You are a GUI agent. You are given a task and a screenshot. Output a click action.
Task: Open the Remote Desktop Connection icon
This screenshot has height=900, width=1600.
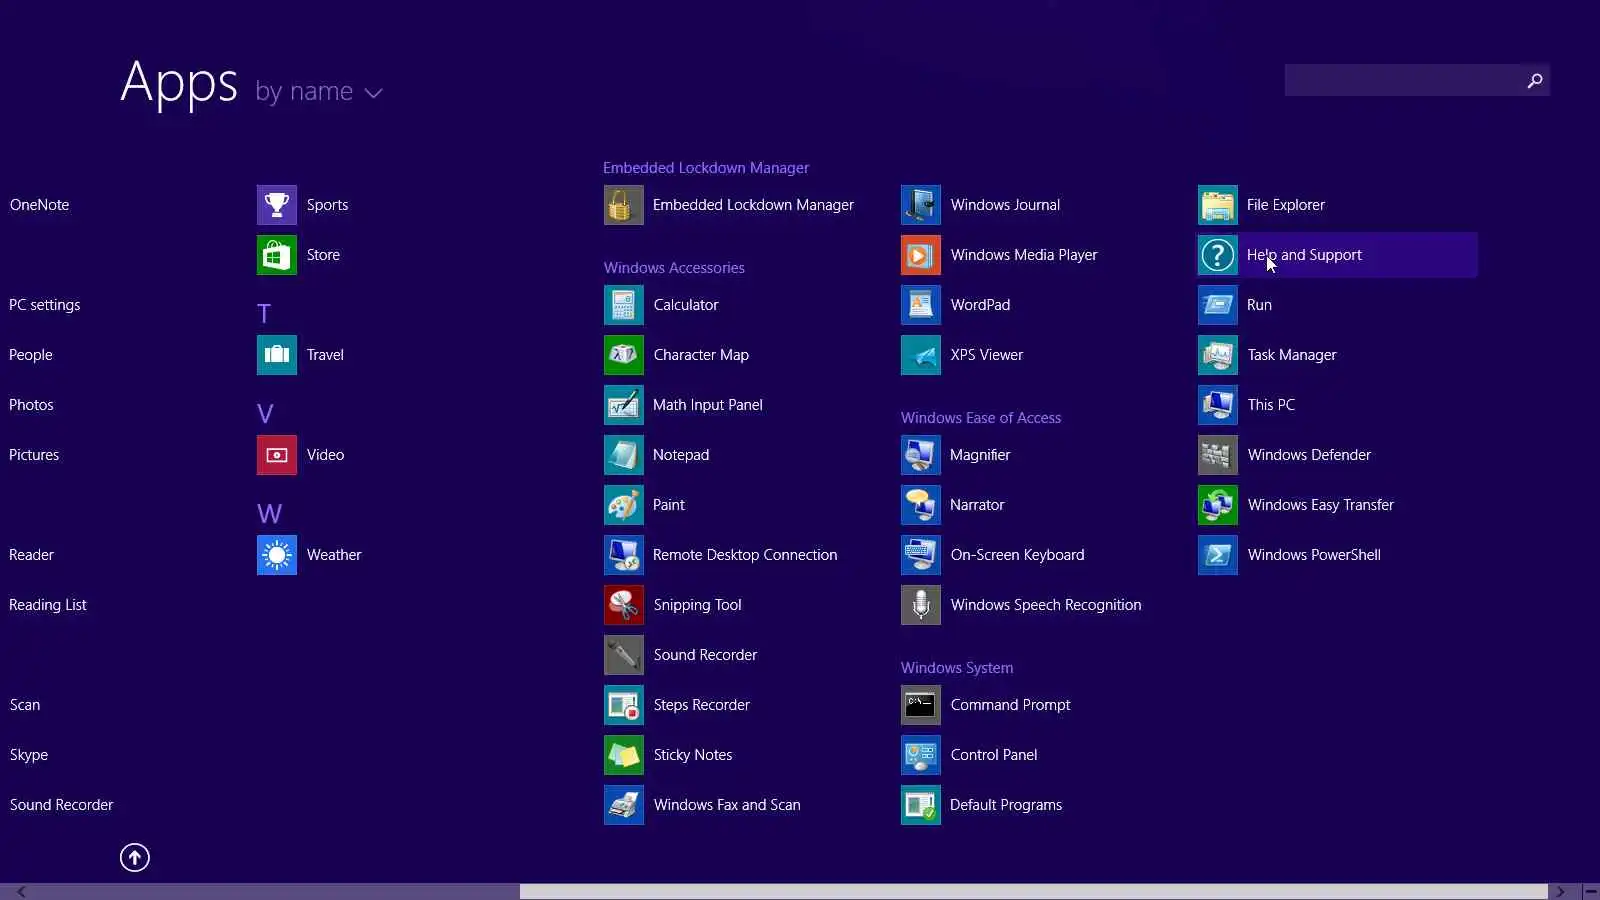click(x=624, y=555)
